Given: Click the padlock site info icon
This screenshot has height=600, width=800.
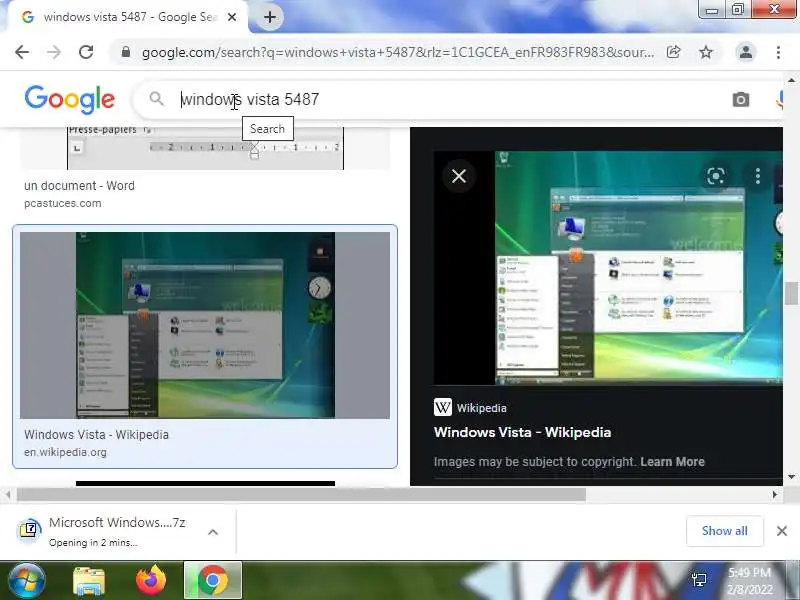Looking at the screenshot, I should [126, 52].
